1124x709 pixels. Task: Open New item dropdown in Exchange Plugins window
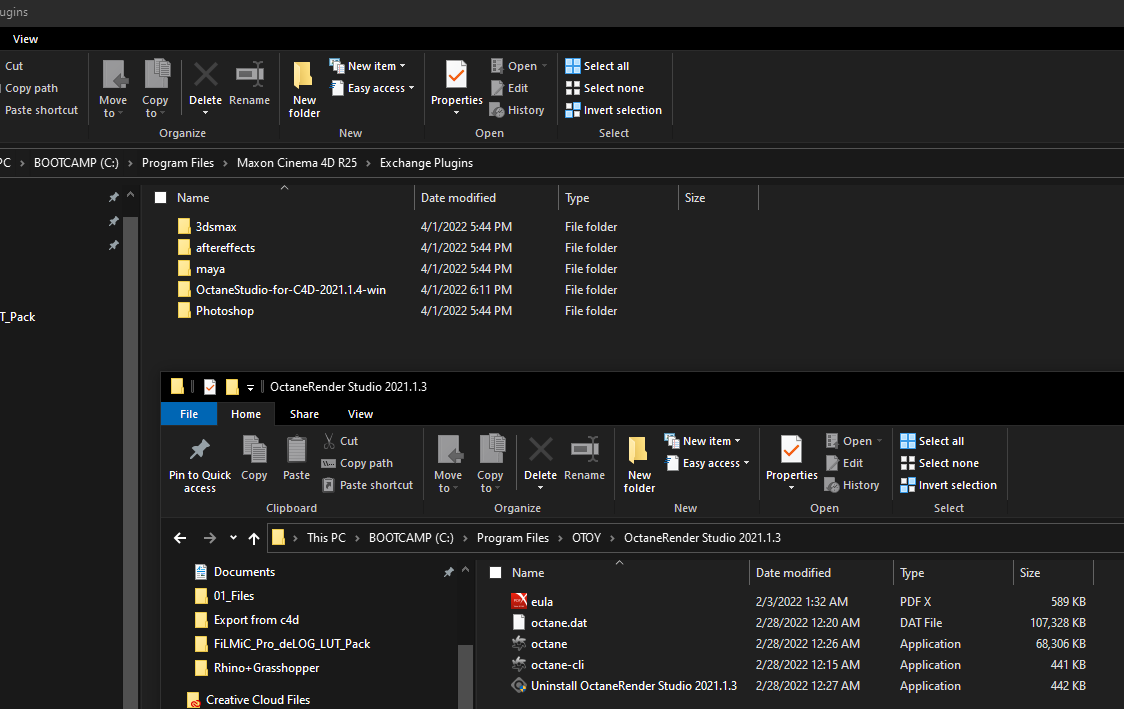[368, 66]
